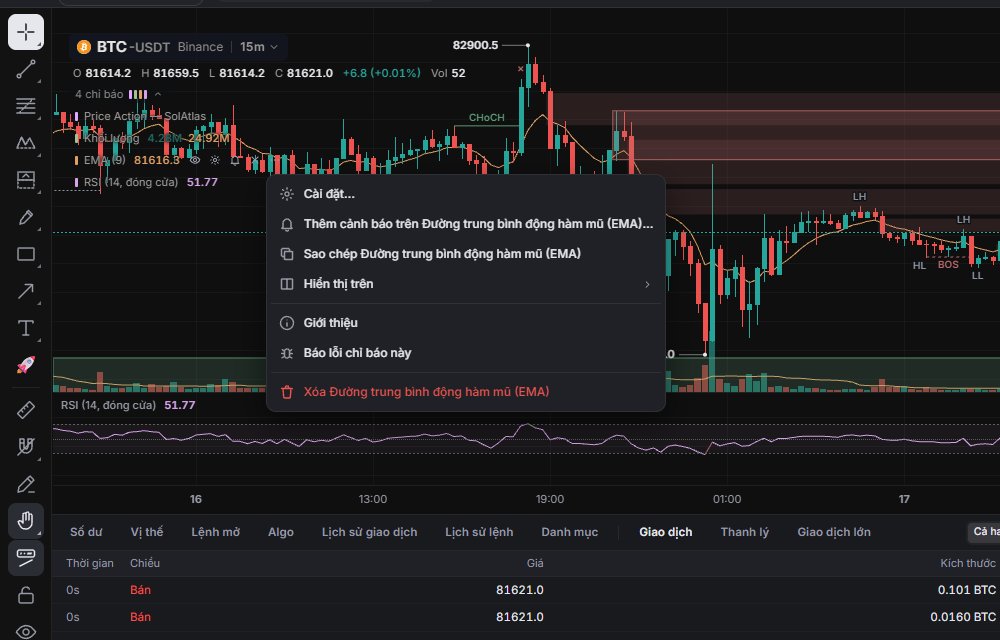Expand the 'Hiển thị trên' submenu
The height and width of the screenshot is (640, 1000).
pyautogui.click(x=466, y=284)
